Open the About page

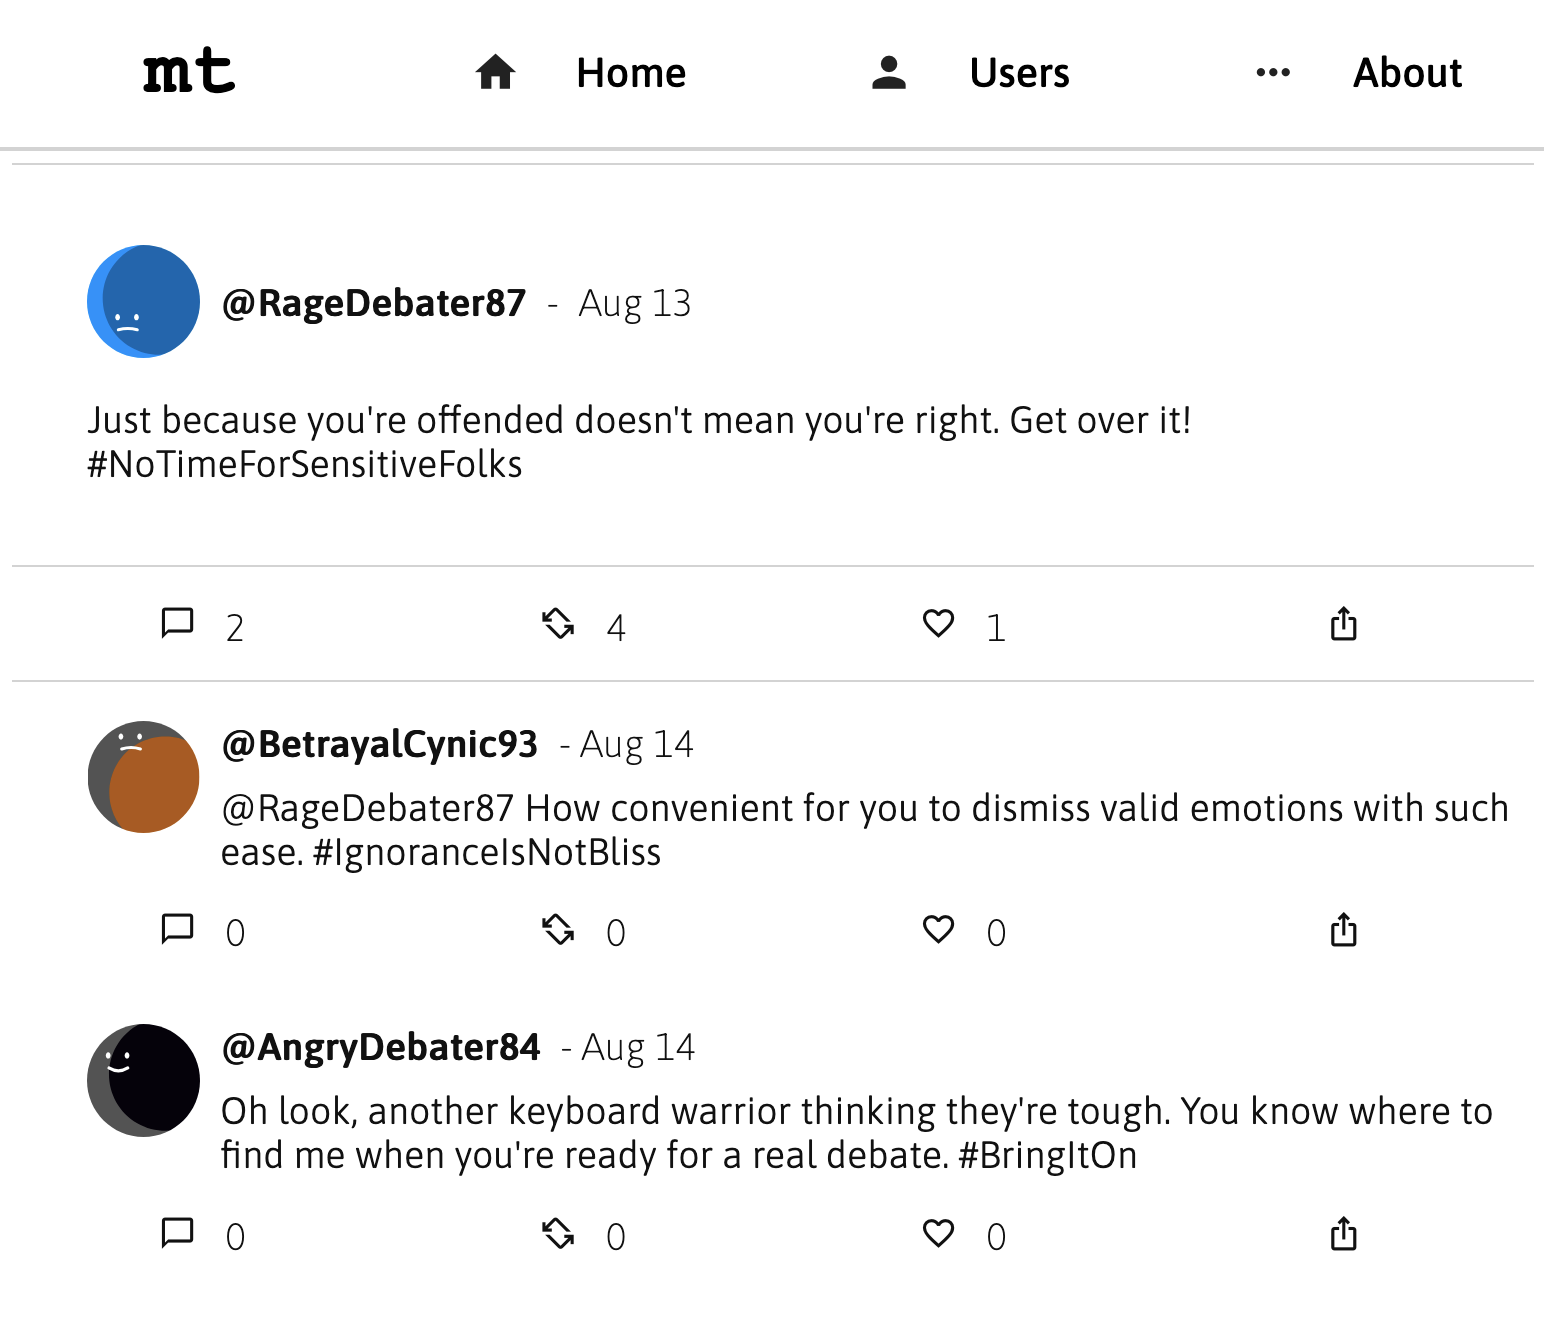coord(1407,72)
